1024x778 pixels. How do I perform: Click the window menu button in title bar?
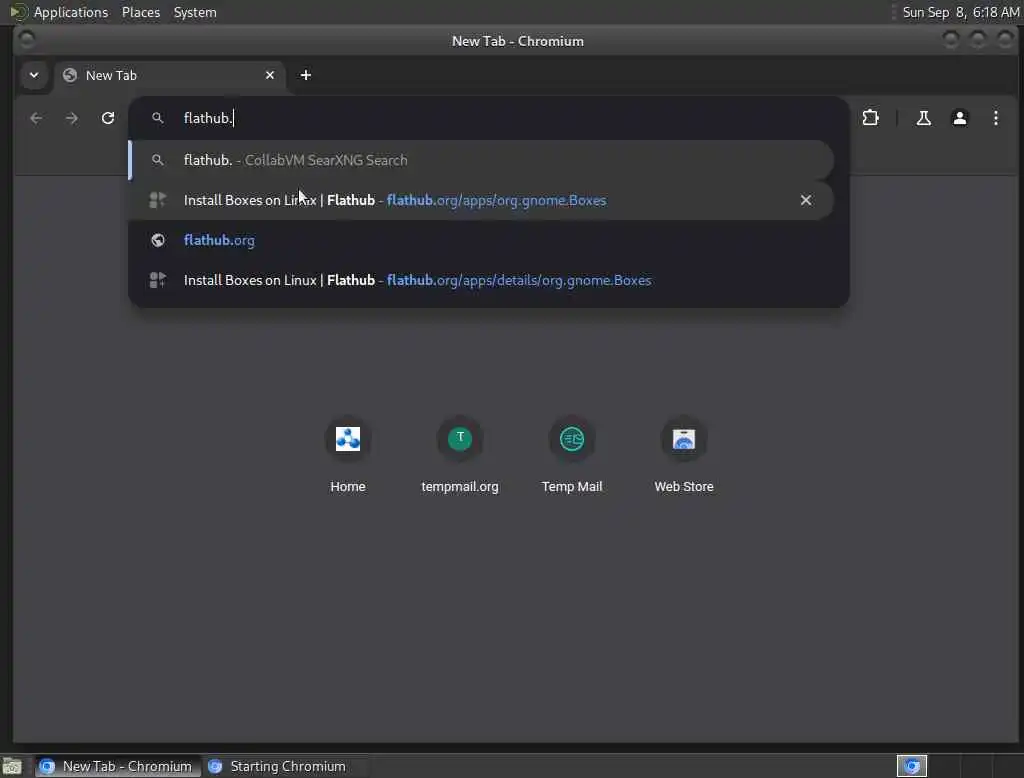[x=27, y=40]
